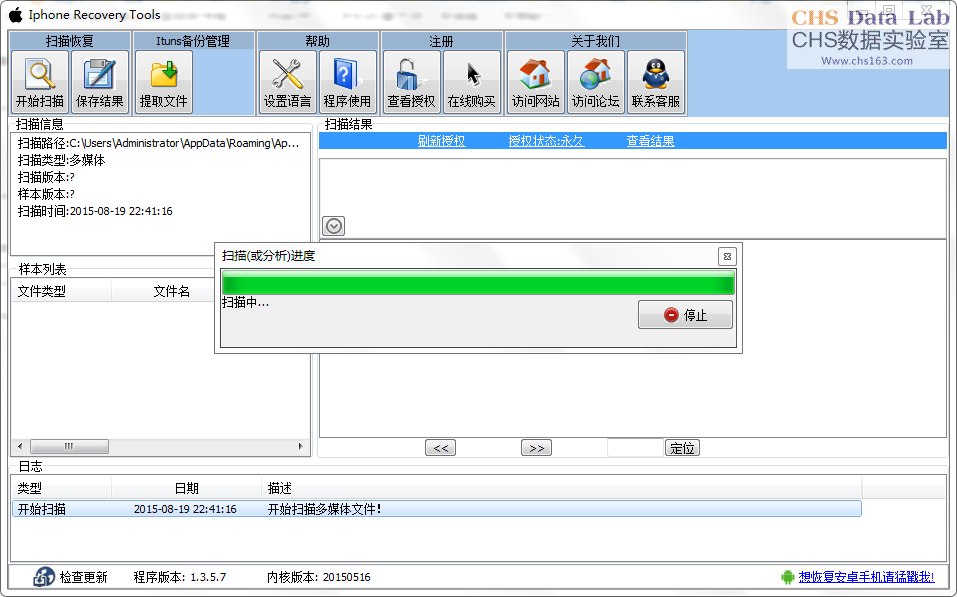The image size is (957, 597).
Task: Click the sample list horizontal scrollbar thumb
Action: click(70, 447)
